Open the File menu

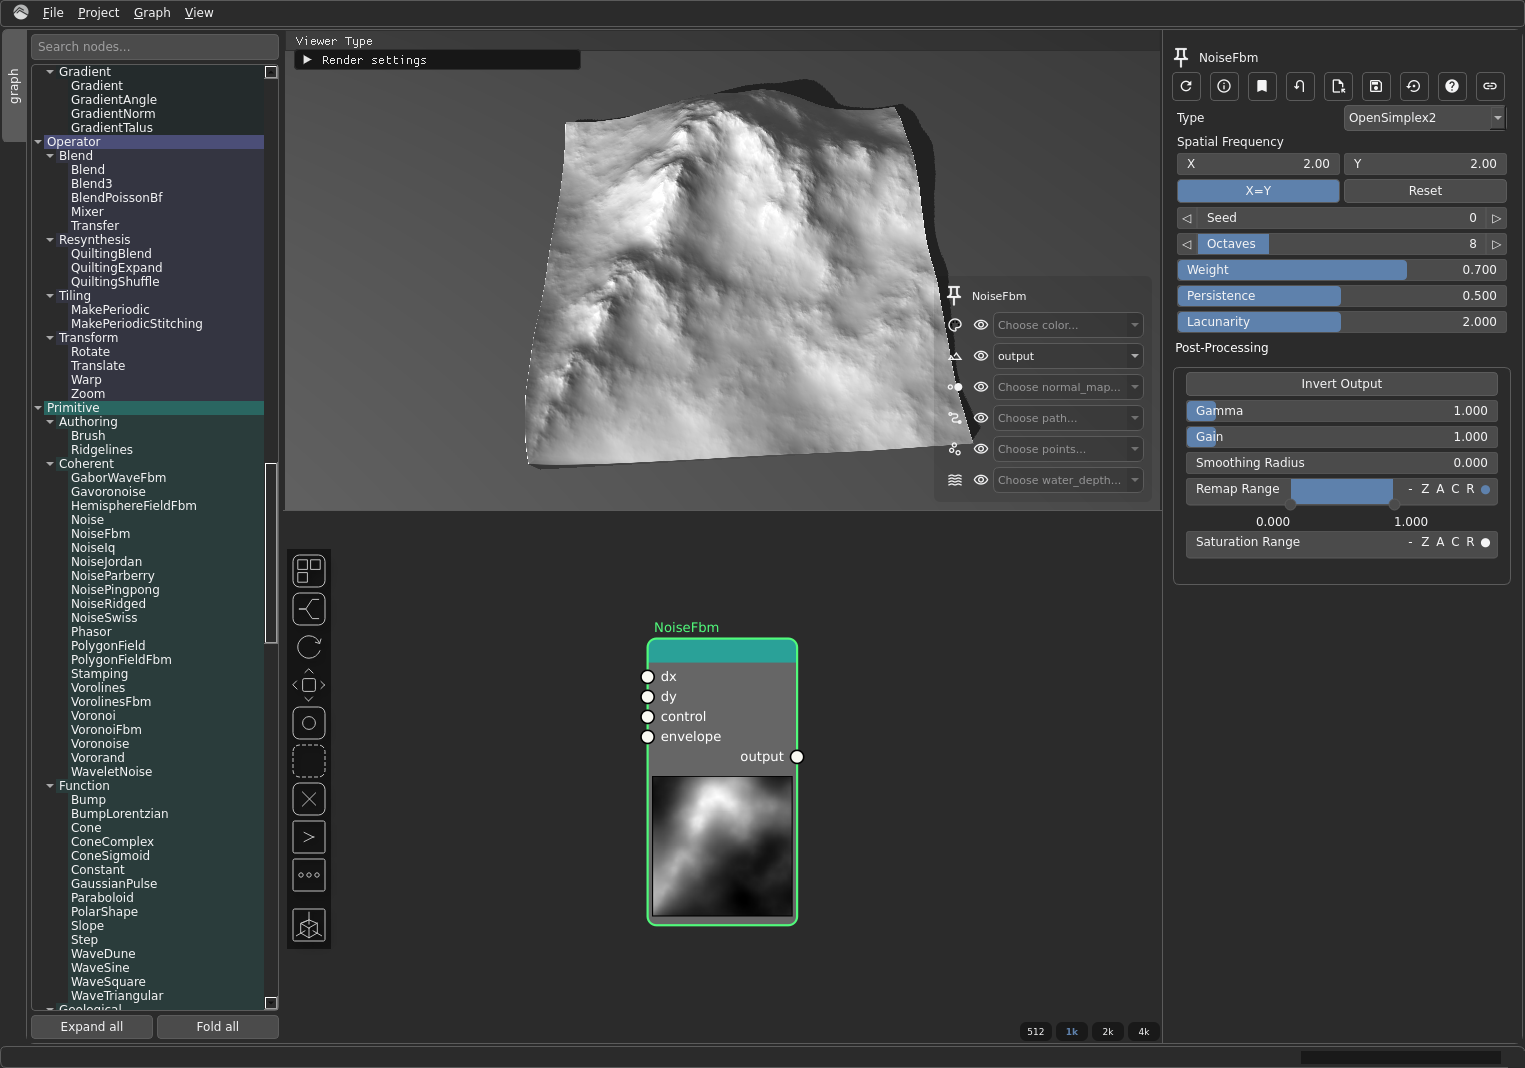pyautogui.click(x=53, y=13)
